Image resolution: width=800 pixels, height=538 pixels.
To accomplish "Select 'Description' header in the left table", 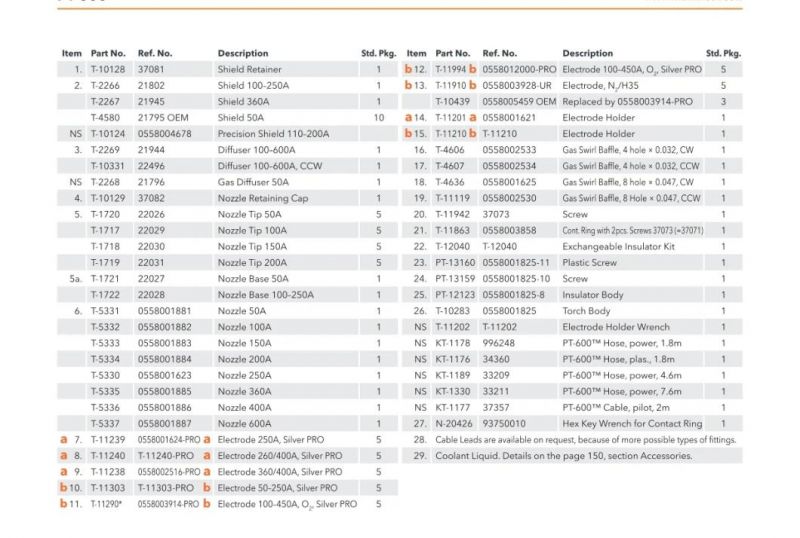I will pyautogui.click(x=243, y=53).
